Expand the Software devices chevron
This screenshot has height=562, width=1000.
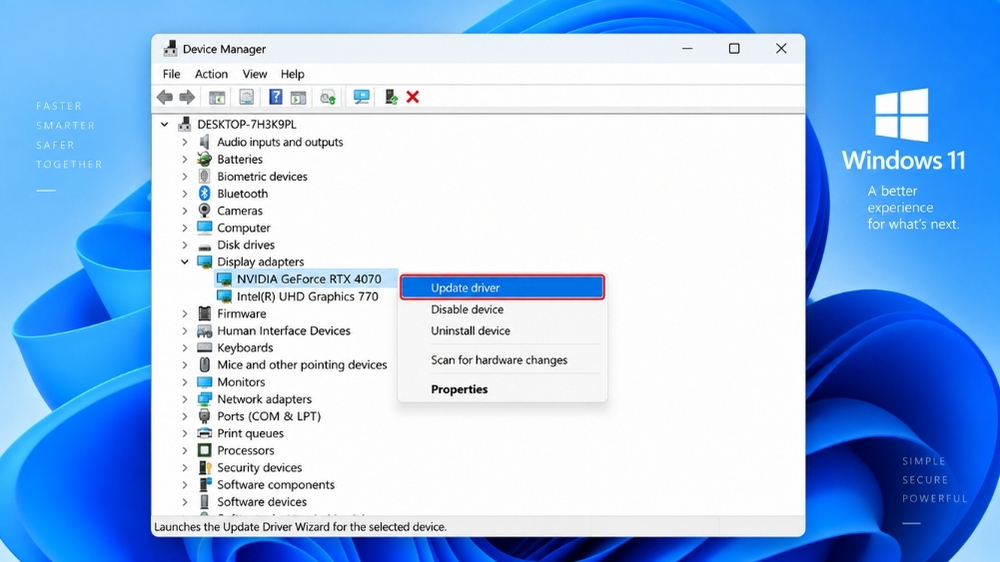tap(184, 502)
